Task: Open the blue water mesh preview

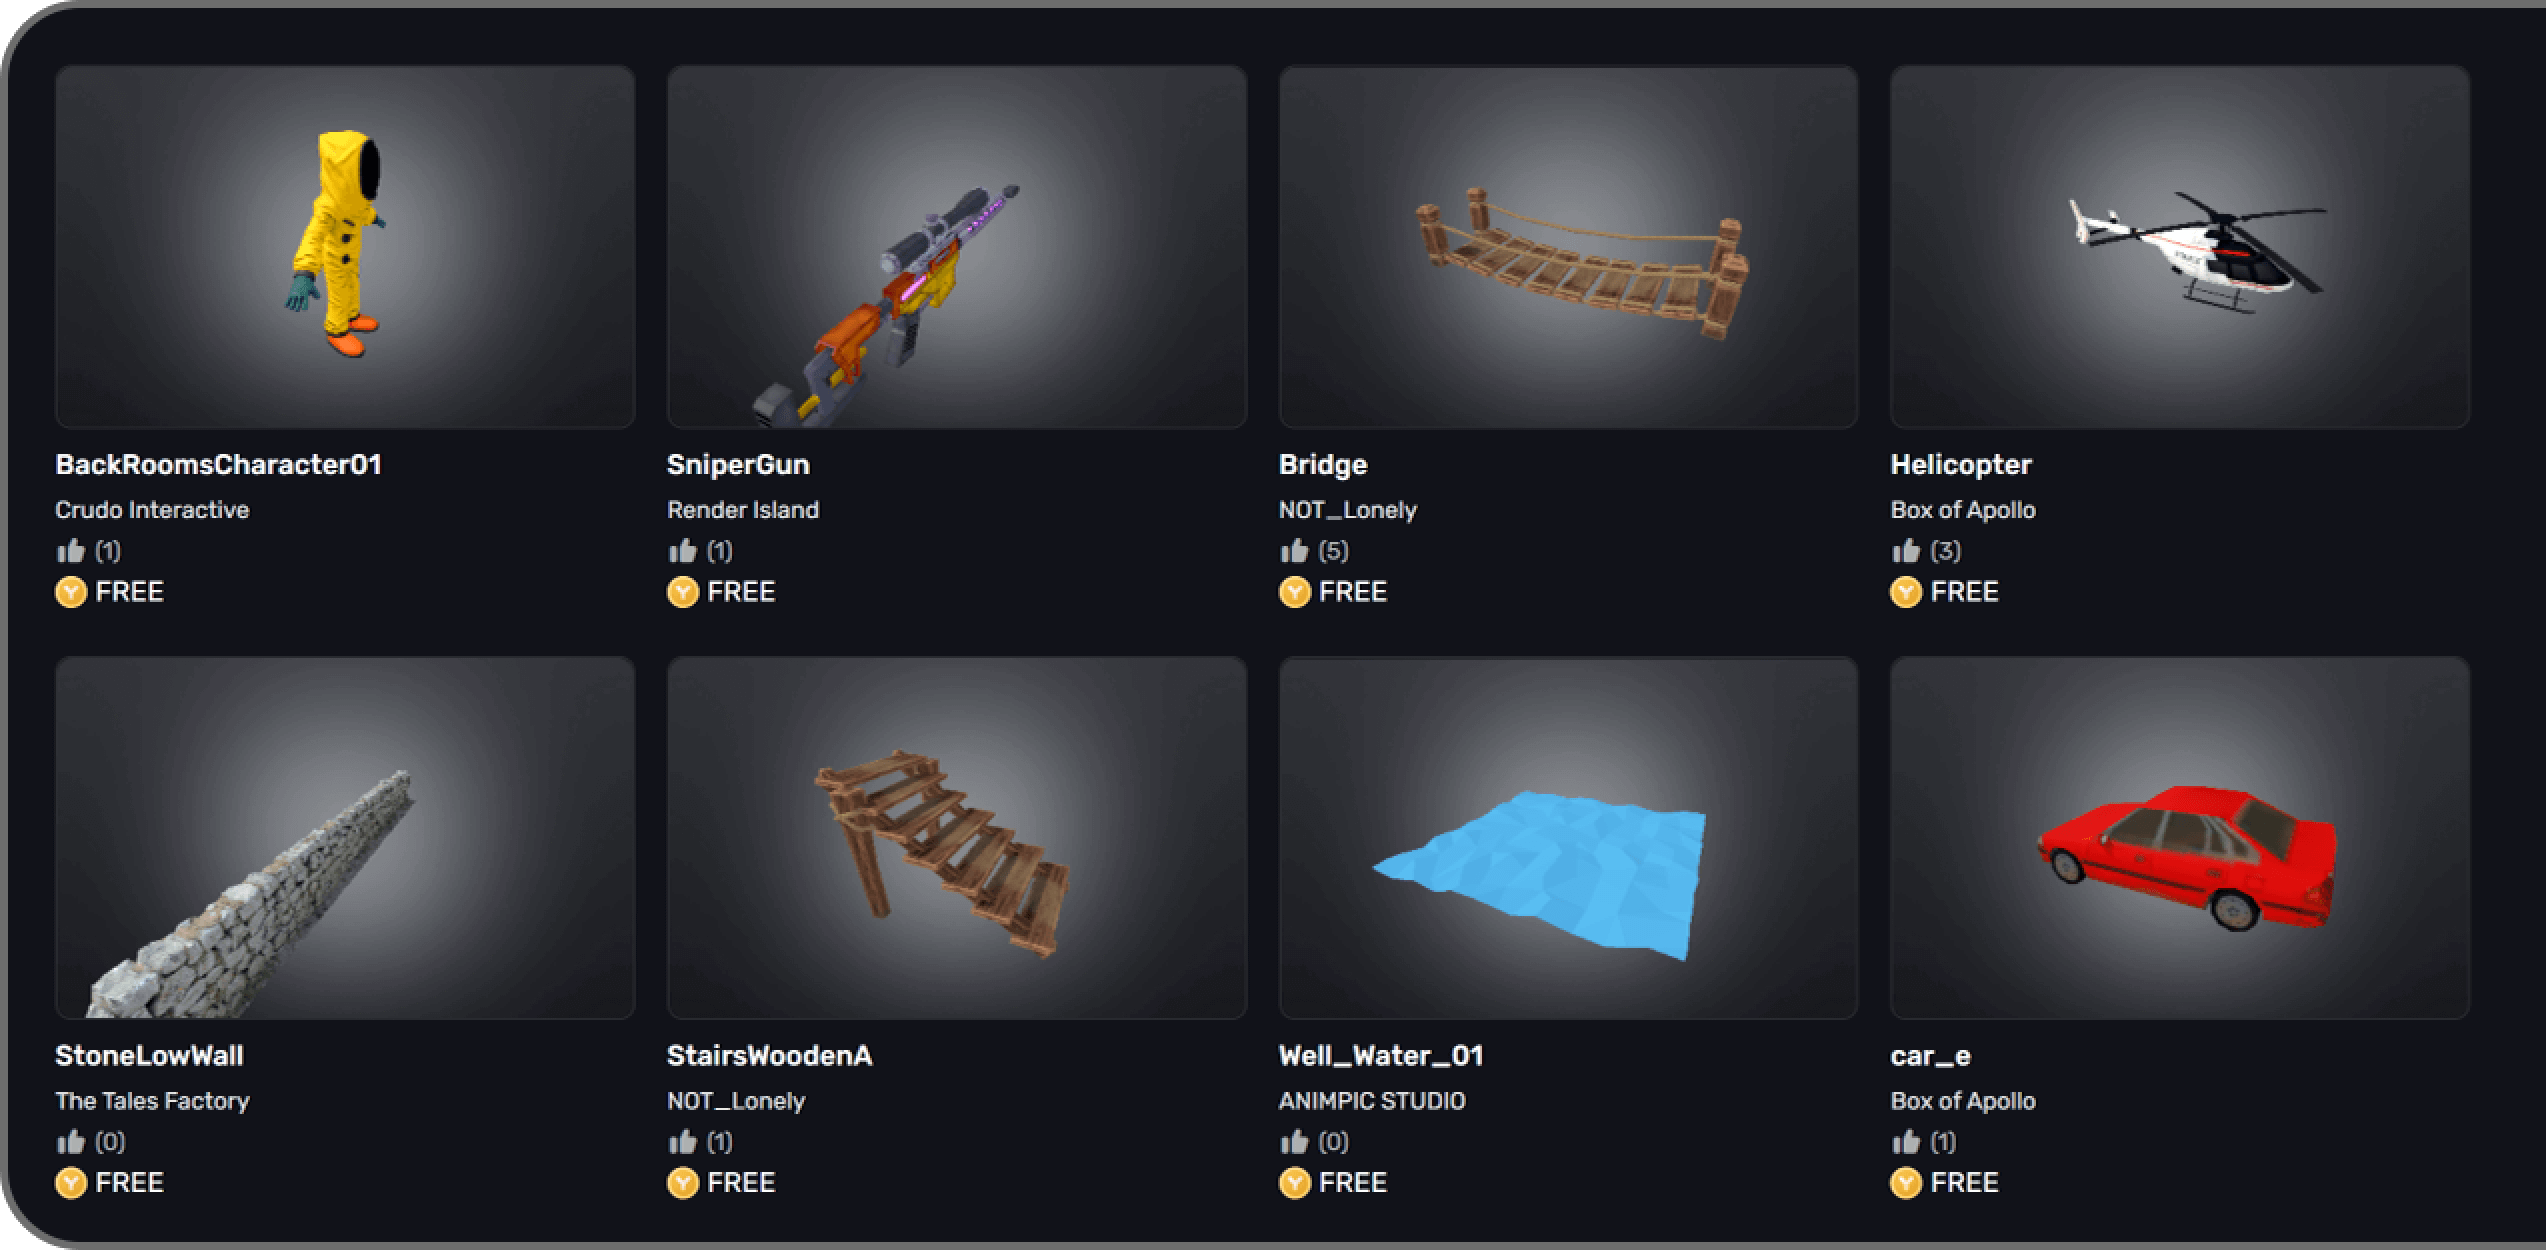Action: (1568, 838)
